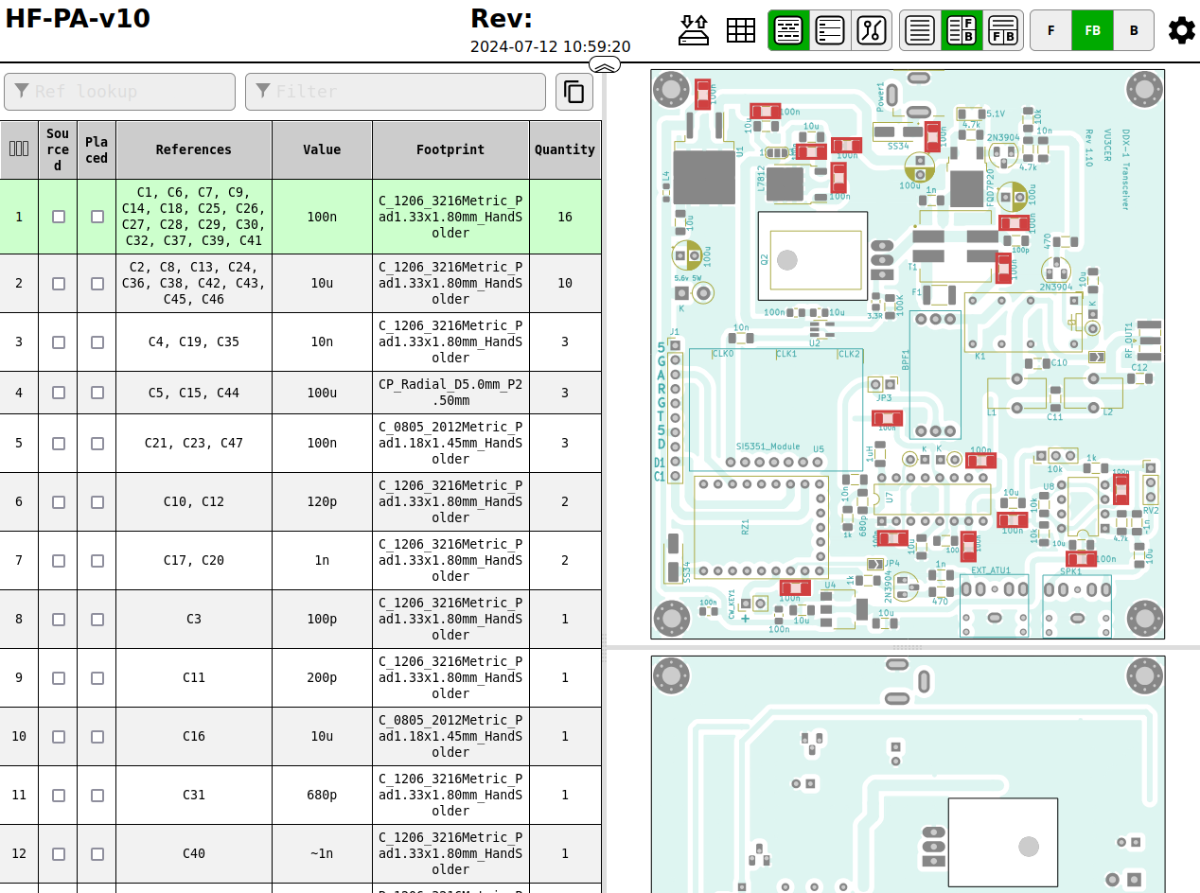This screenshot has height=893, width=1200.
Task: Click the 200p value cell
Action: coord(322,678)
